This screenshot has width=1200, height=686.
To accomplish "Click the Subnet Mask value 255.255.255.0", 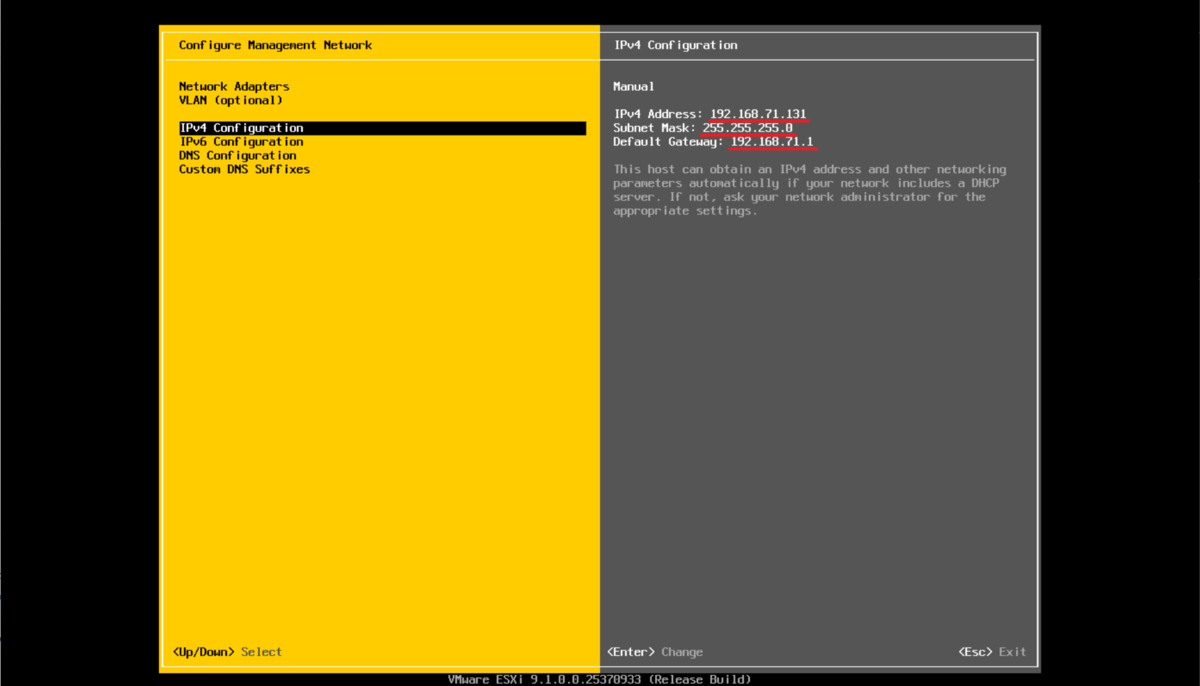I will point(748,128).
